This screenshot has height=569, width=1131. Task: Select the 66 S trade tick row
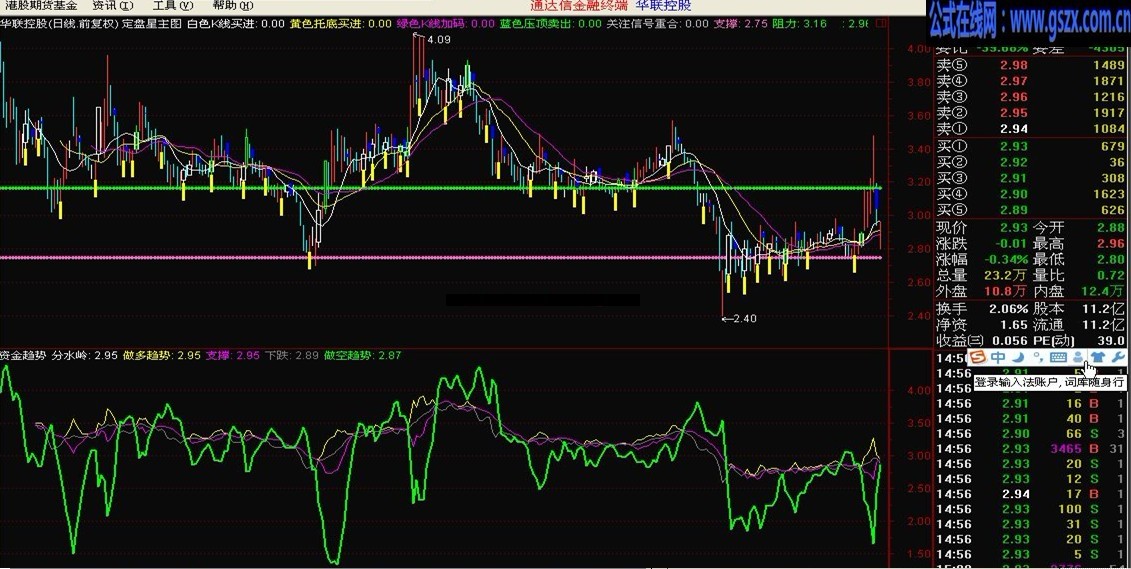[x=1031, y=433]
